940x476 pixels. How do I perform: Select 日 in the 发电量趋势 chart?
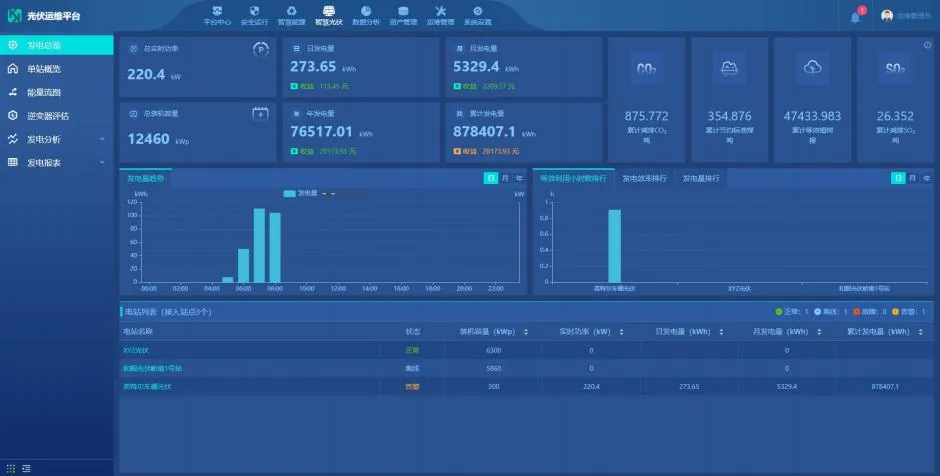490,178
